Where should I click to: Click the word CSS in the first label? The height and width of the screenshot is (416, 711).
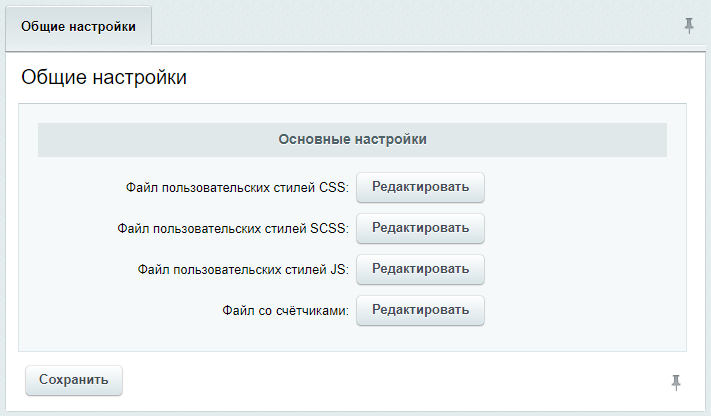(333, 187)
